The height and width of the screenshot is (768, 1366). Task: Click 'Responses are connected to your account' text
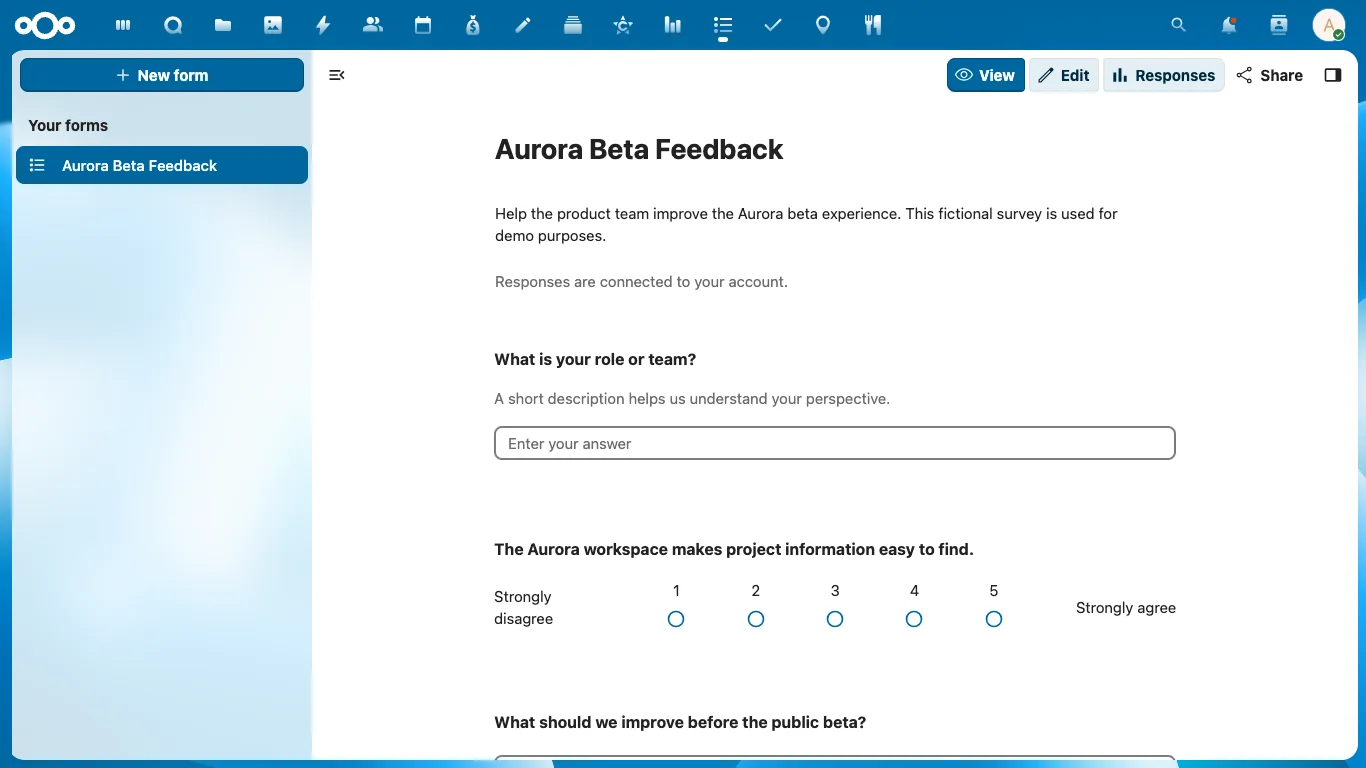coord(641,282)
